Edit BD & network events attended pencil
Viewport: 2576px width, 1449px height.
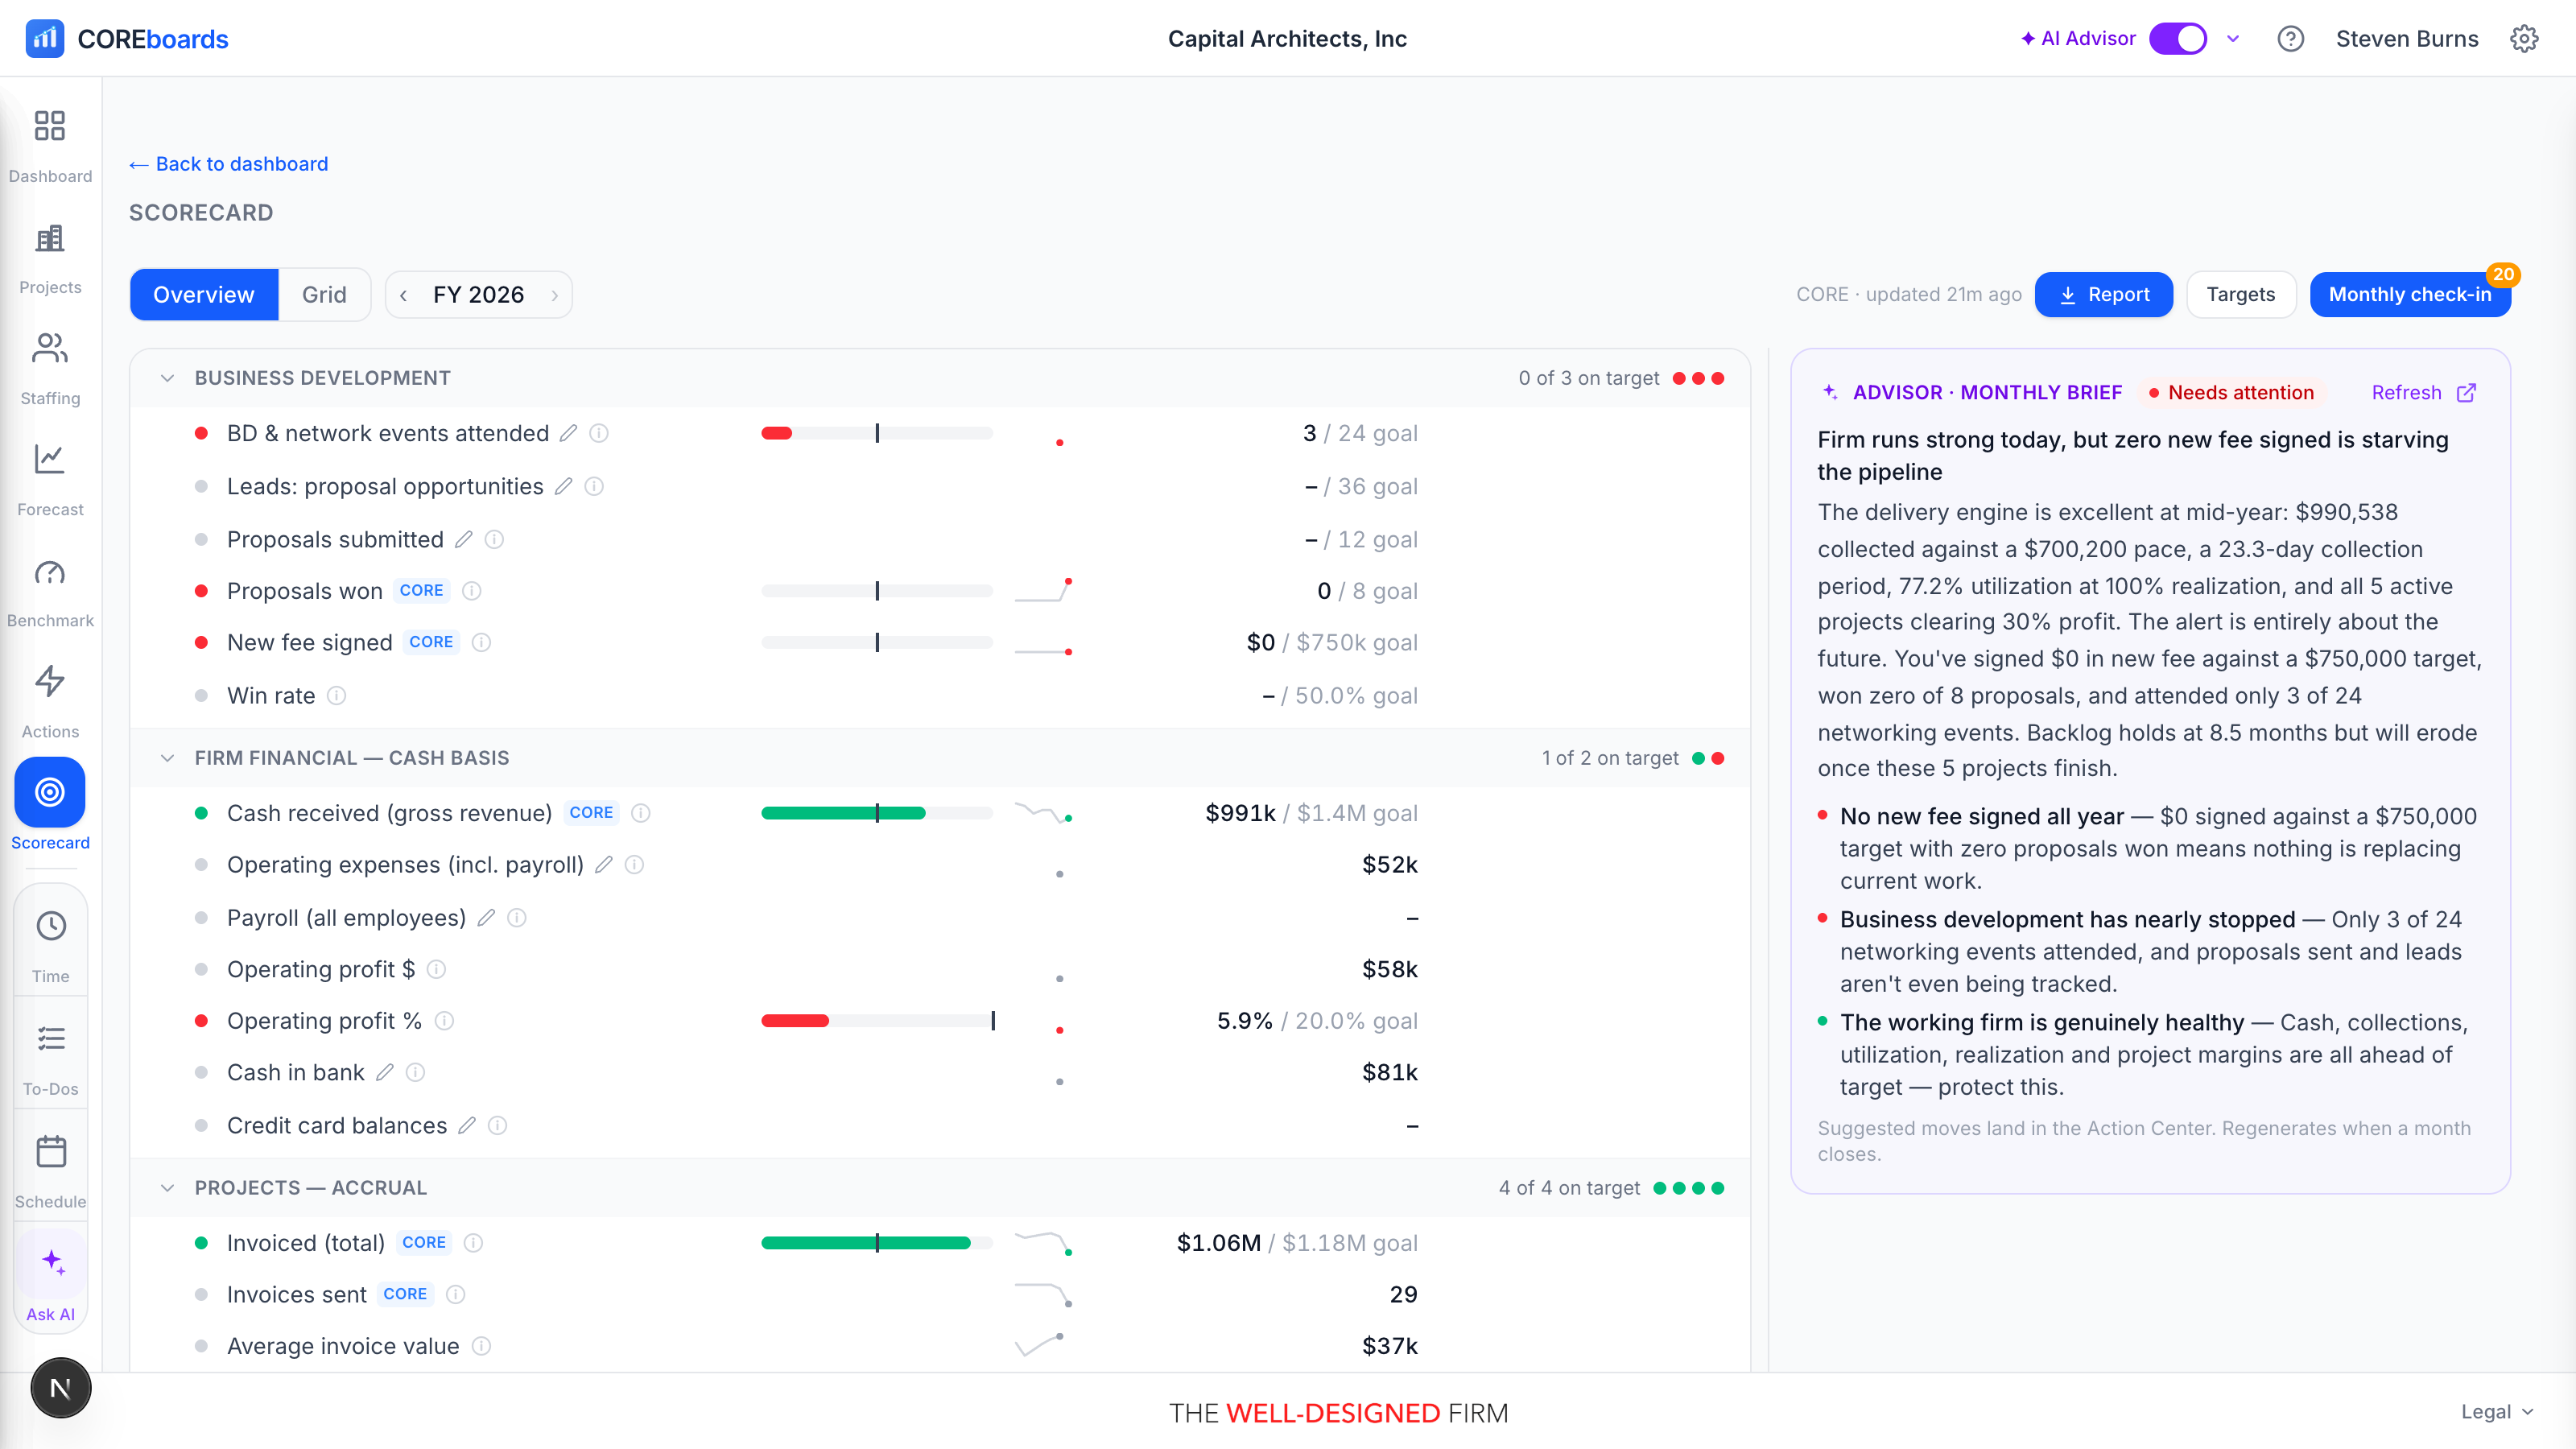click(x=568, y=433)
